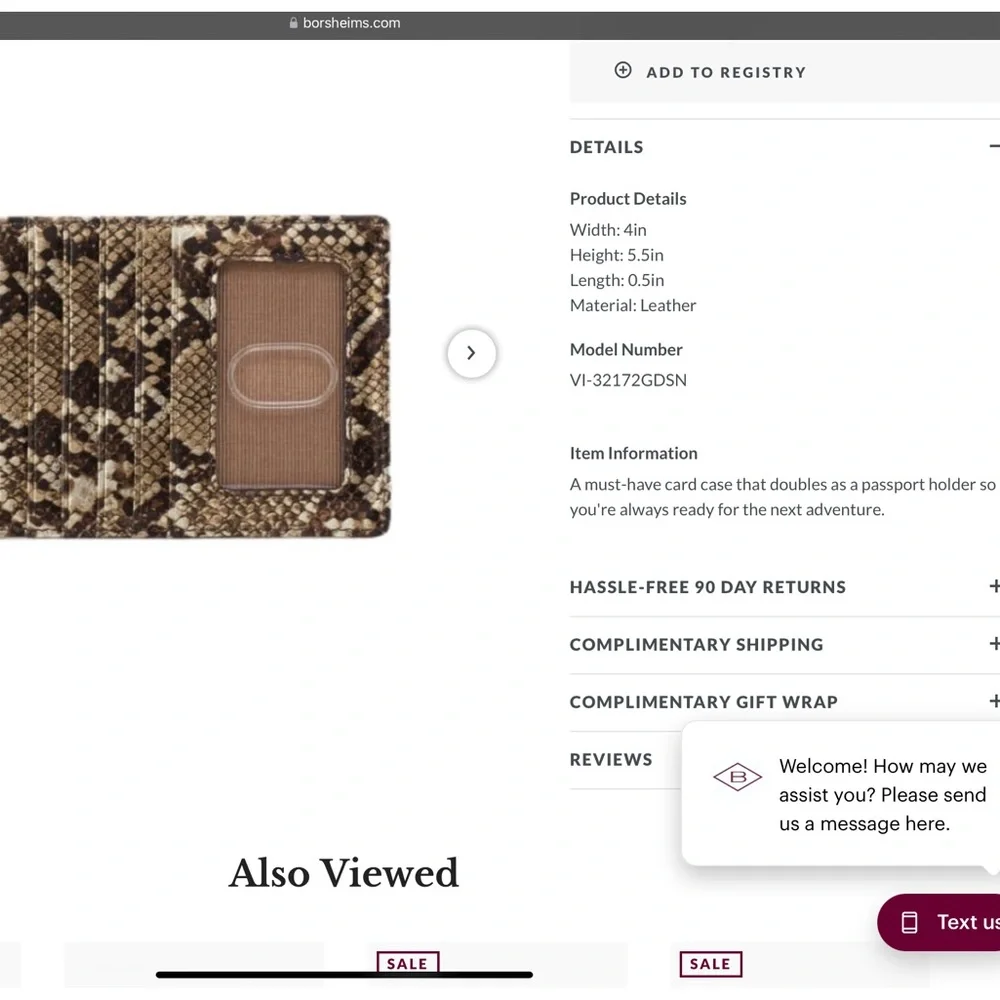Click the Borsheims diamond logo in chat bubble

pos(737,777)
